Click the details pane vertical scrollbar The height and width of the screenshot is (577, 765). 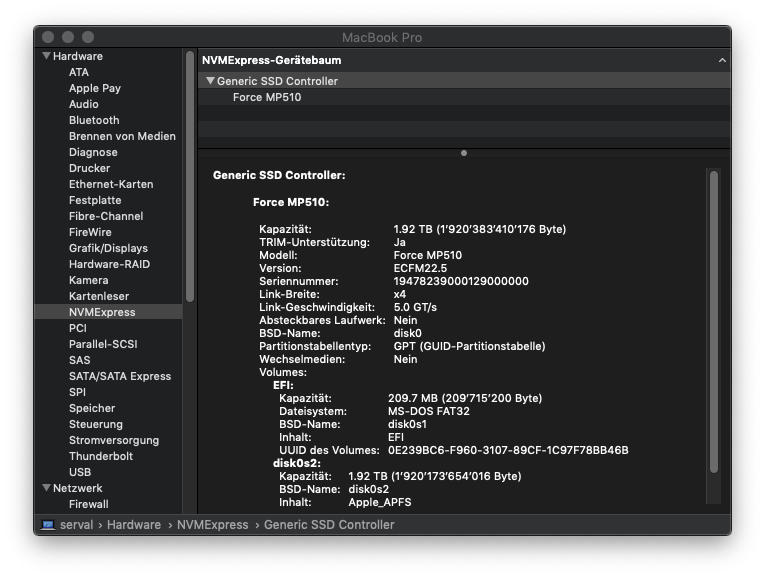[714, 322]
